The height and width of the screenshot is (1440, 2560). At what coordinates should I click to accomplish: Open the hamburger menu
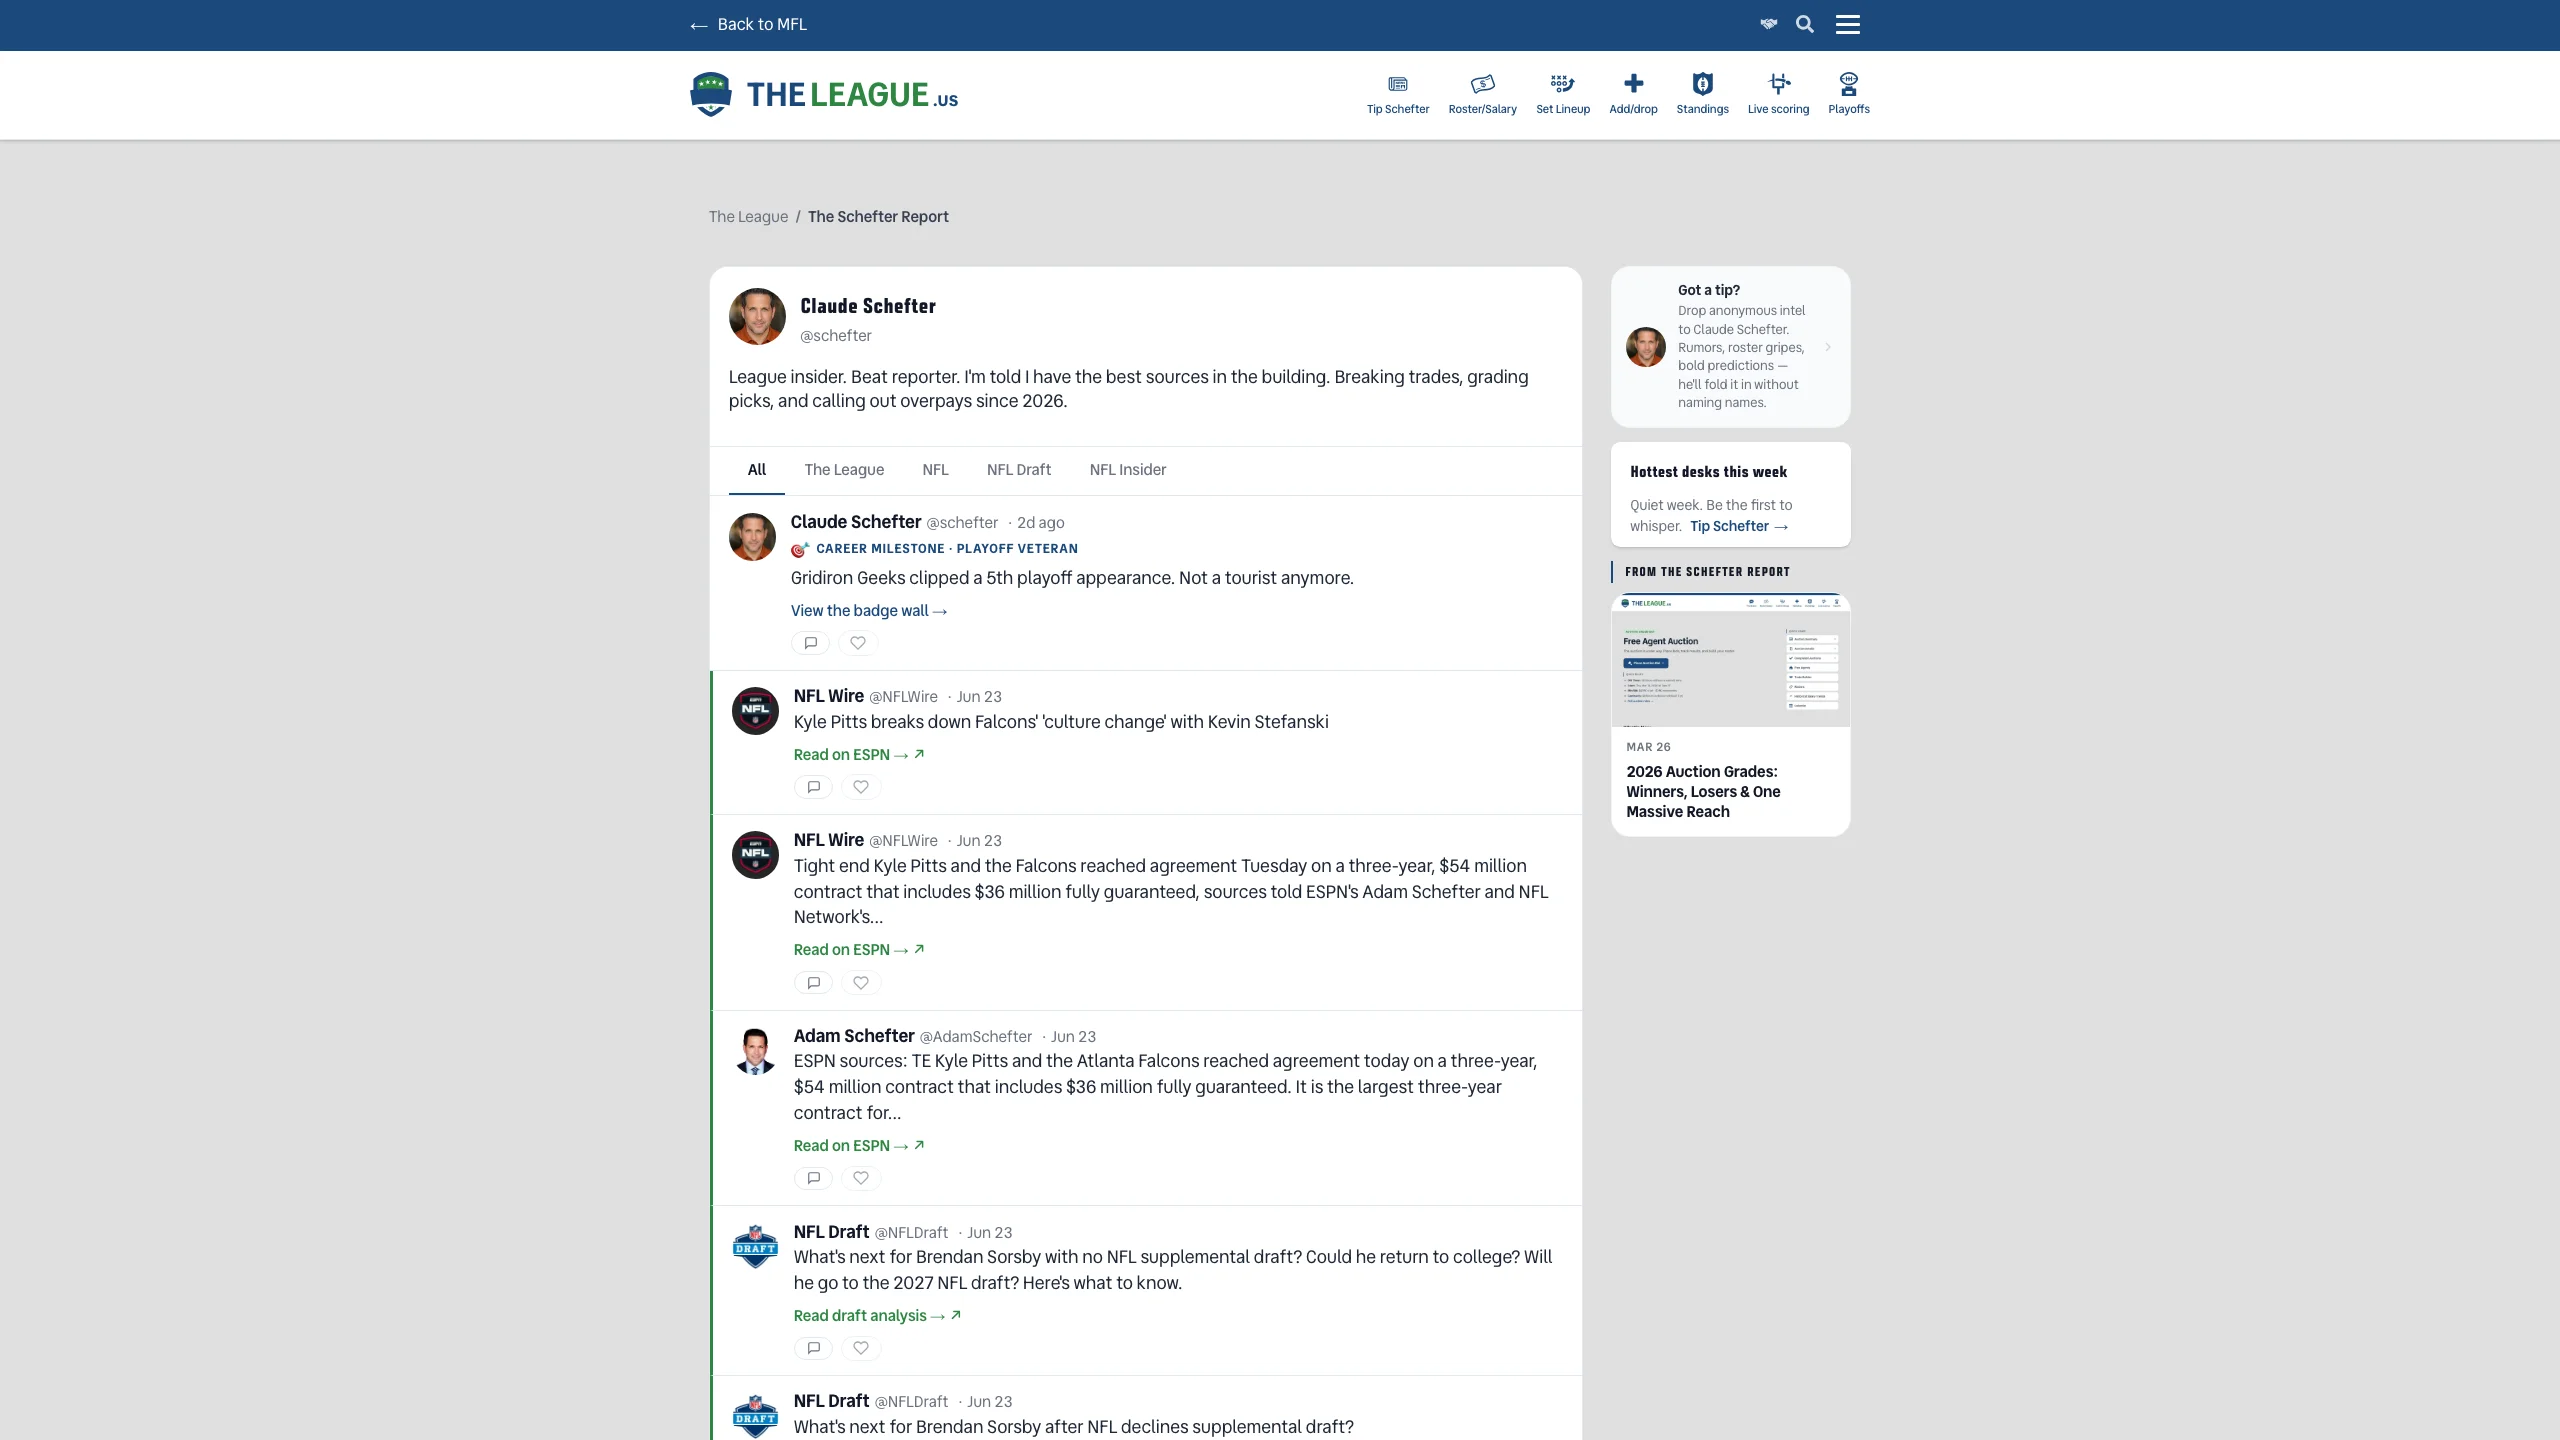click(1847, 24)
